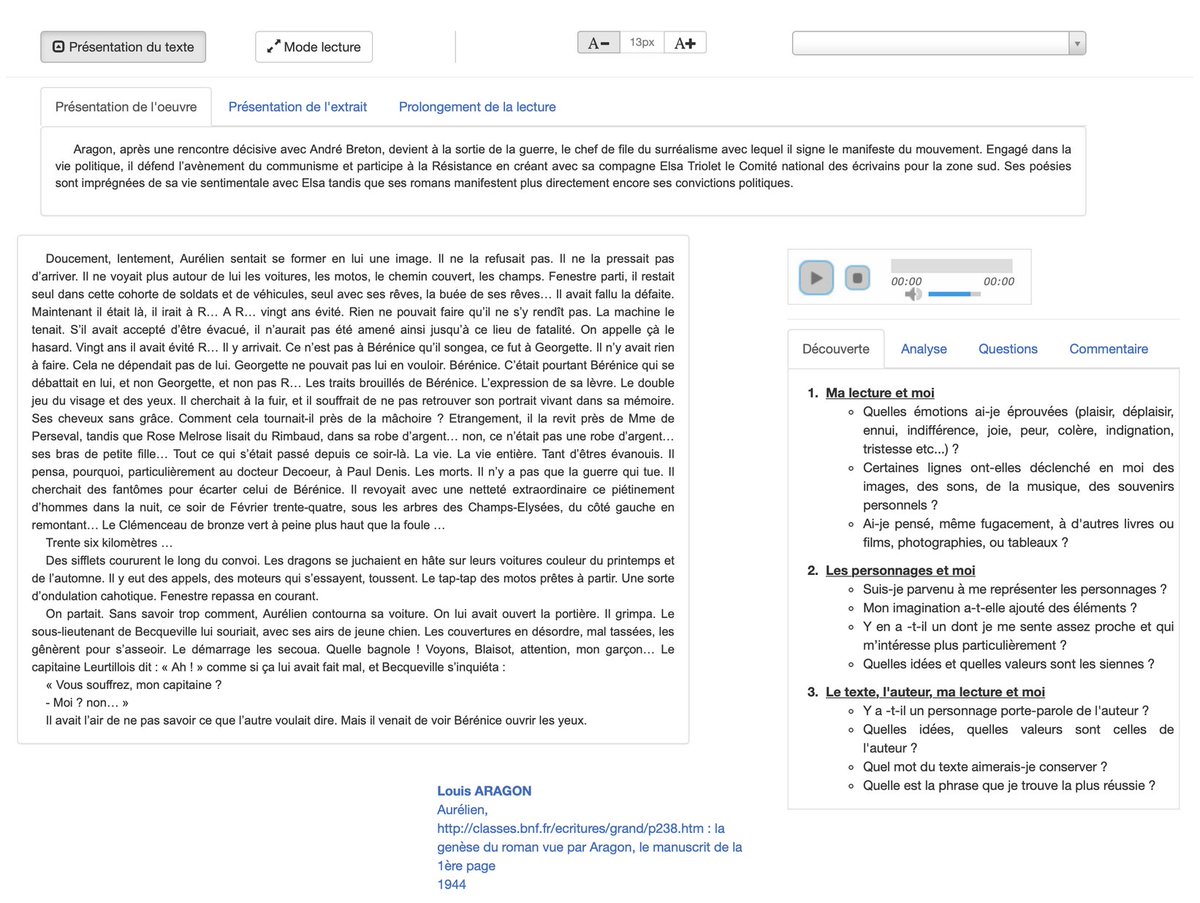Click question 'Mon imagination a-t-elle ajouté des éléments ?'
Screen dimensions: 1200x903
click(x=1000, y=608)
